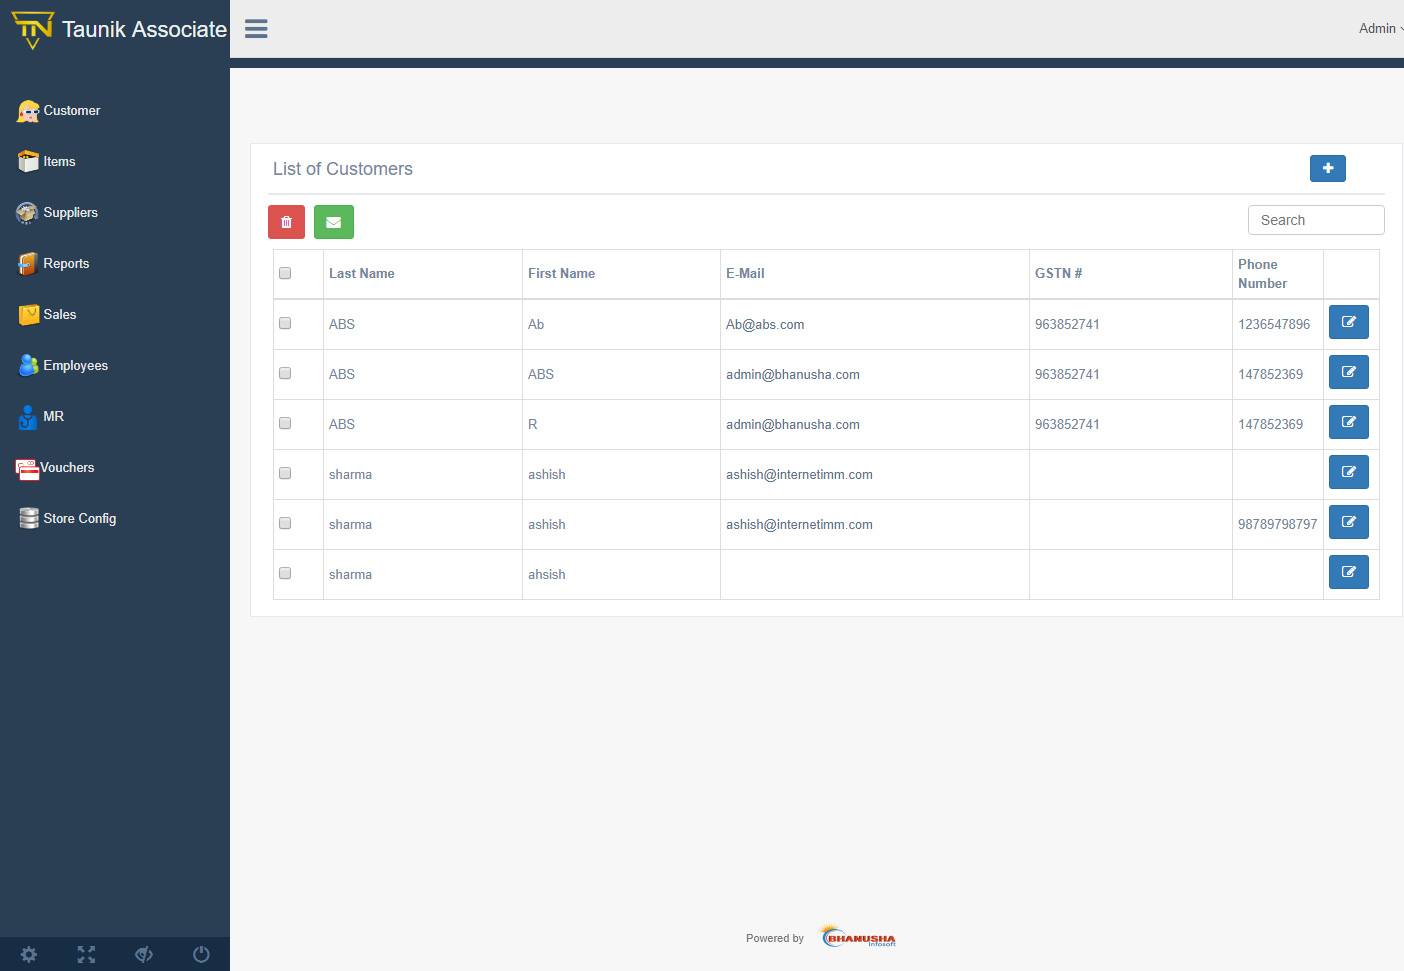
Task: Select the Items sidebar icon
Action: point(60,161)
